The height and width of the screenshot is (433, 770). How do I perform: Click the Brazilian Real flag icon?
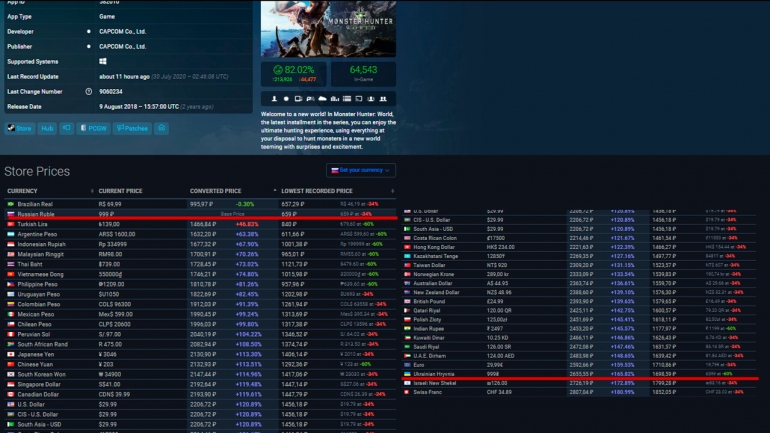[x=11, y=204]
